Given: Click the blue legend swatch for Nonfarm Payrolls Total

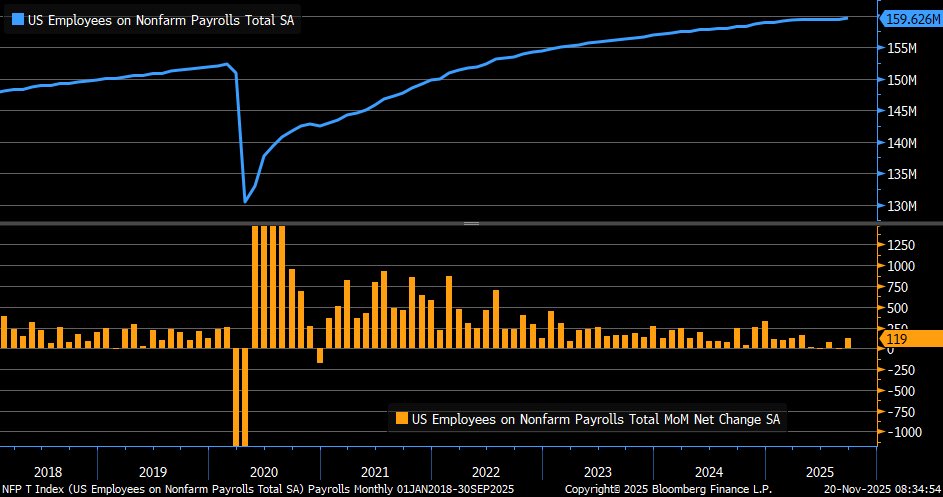Looking at the screenshot, I should 16,18.
